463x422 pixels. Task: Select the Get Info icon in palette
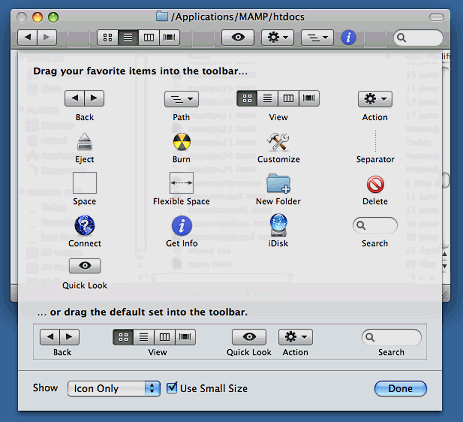click(182, 226)
